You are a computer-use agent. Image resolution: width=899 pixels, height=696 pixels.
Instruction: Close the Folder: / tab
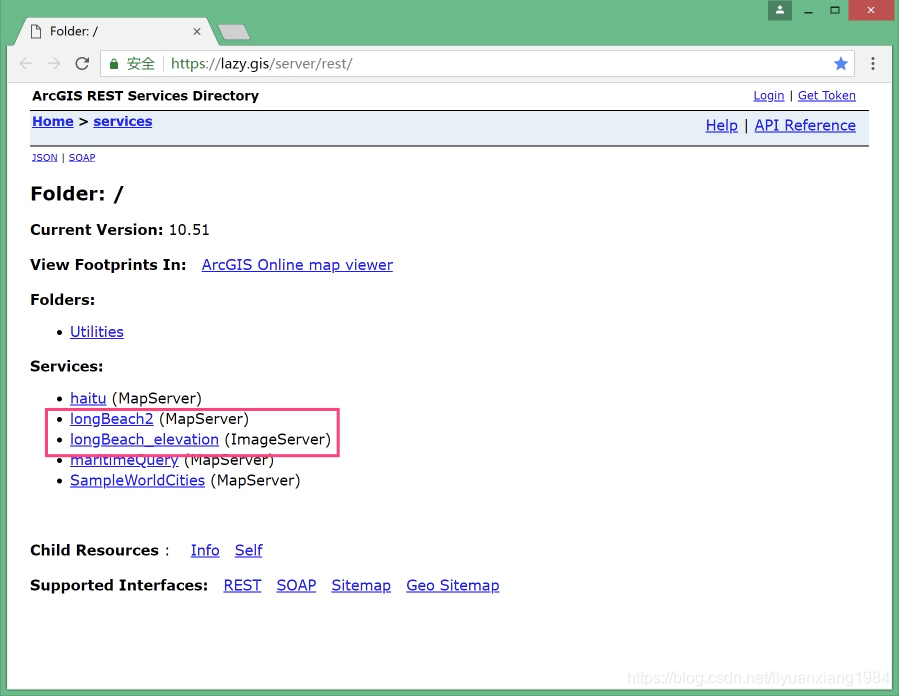click(197, 31)
